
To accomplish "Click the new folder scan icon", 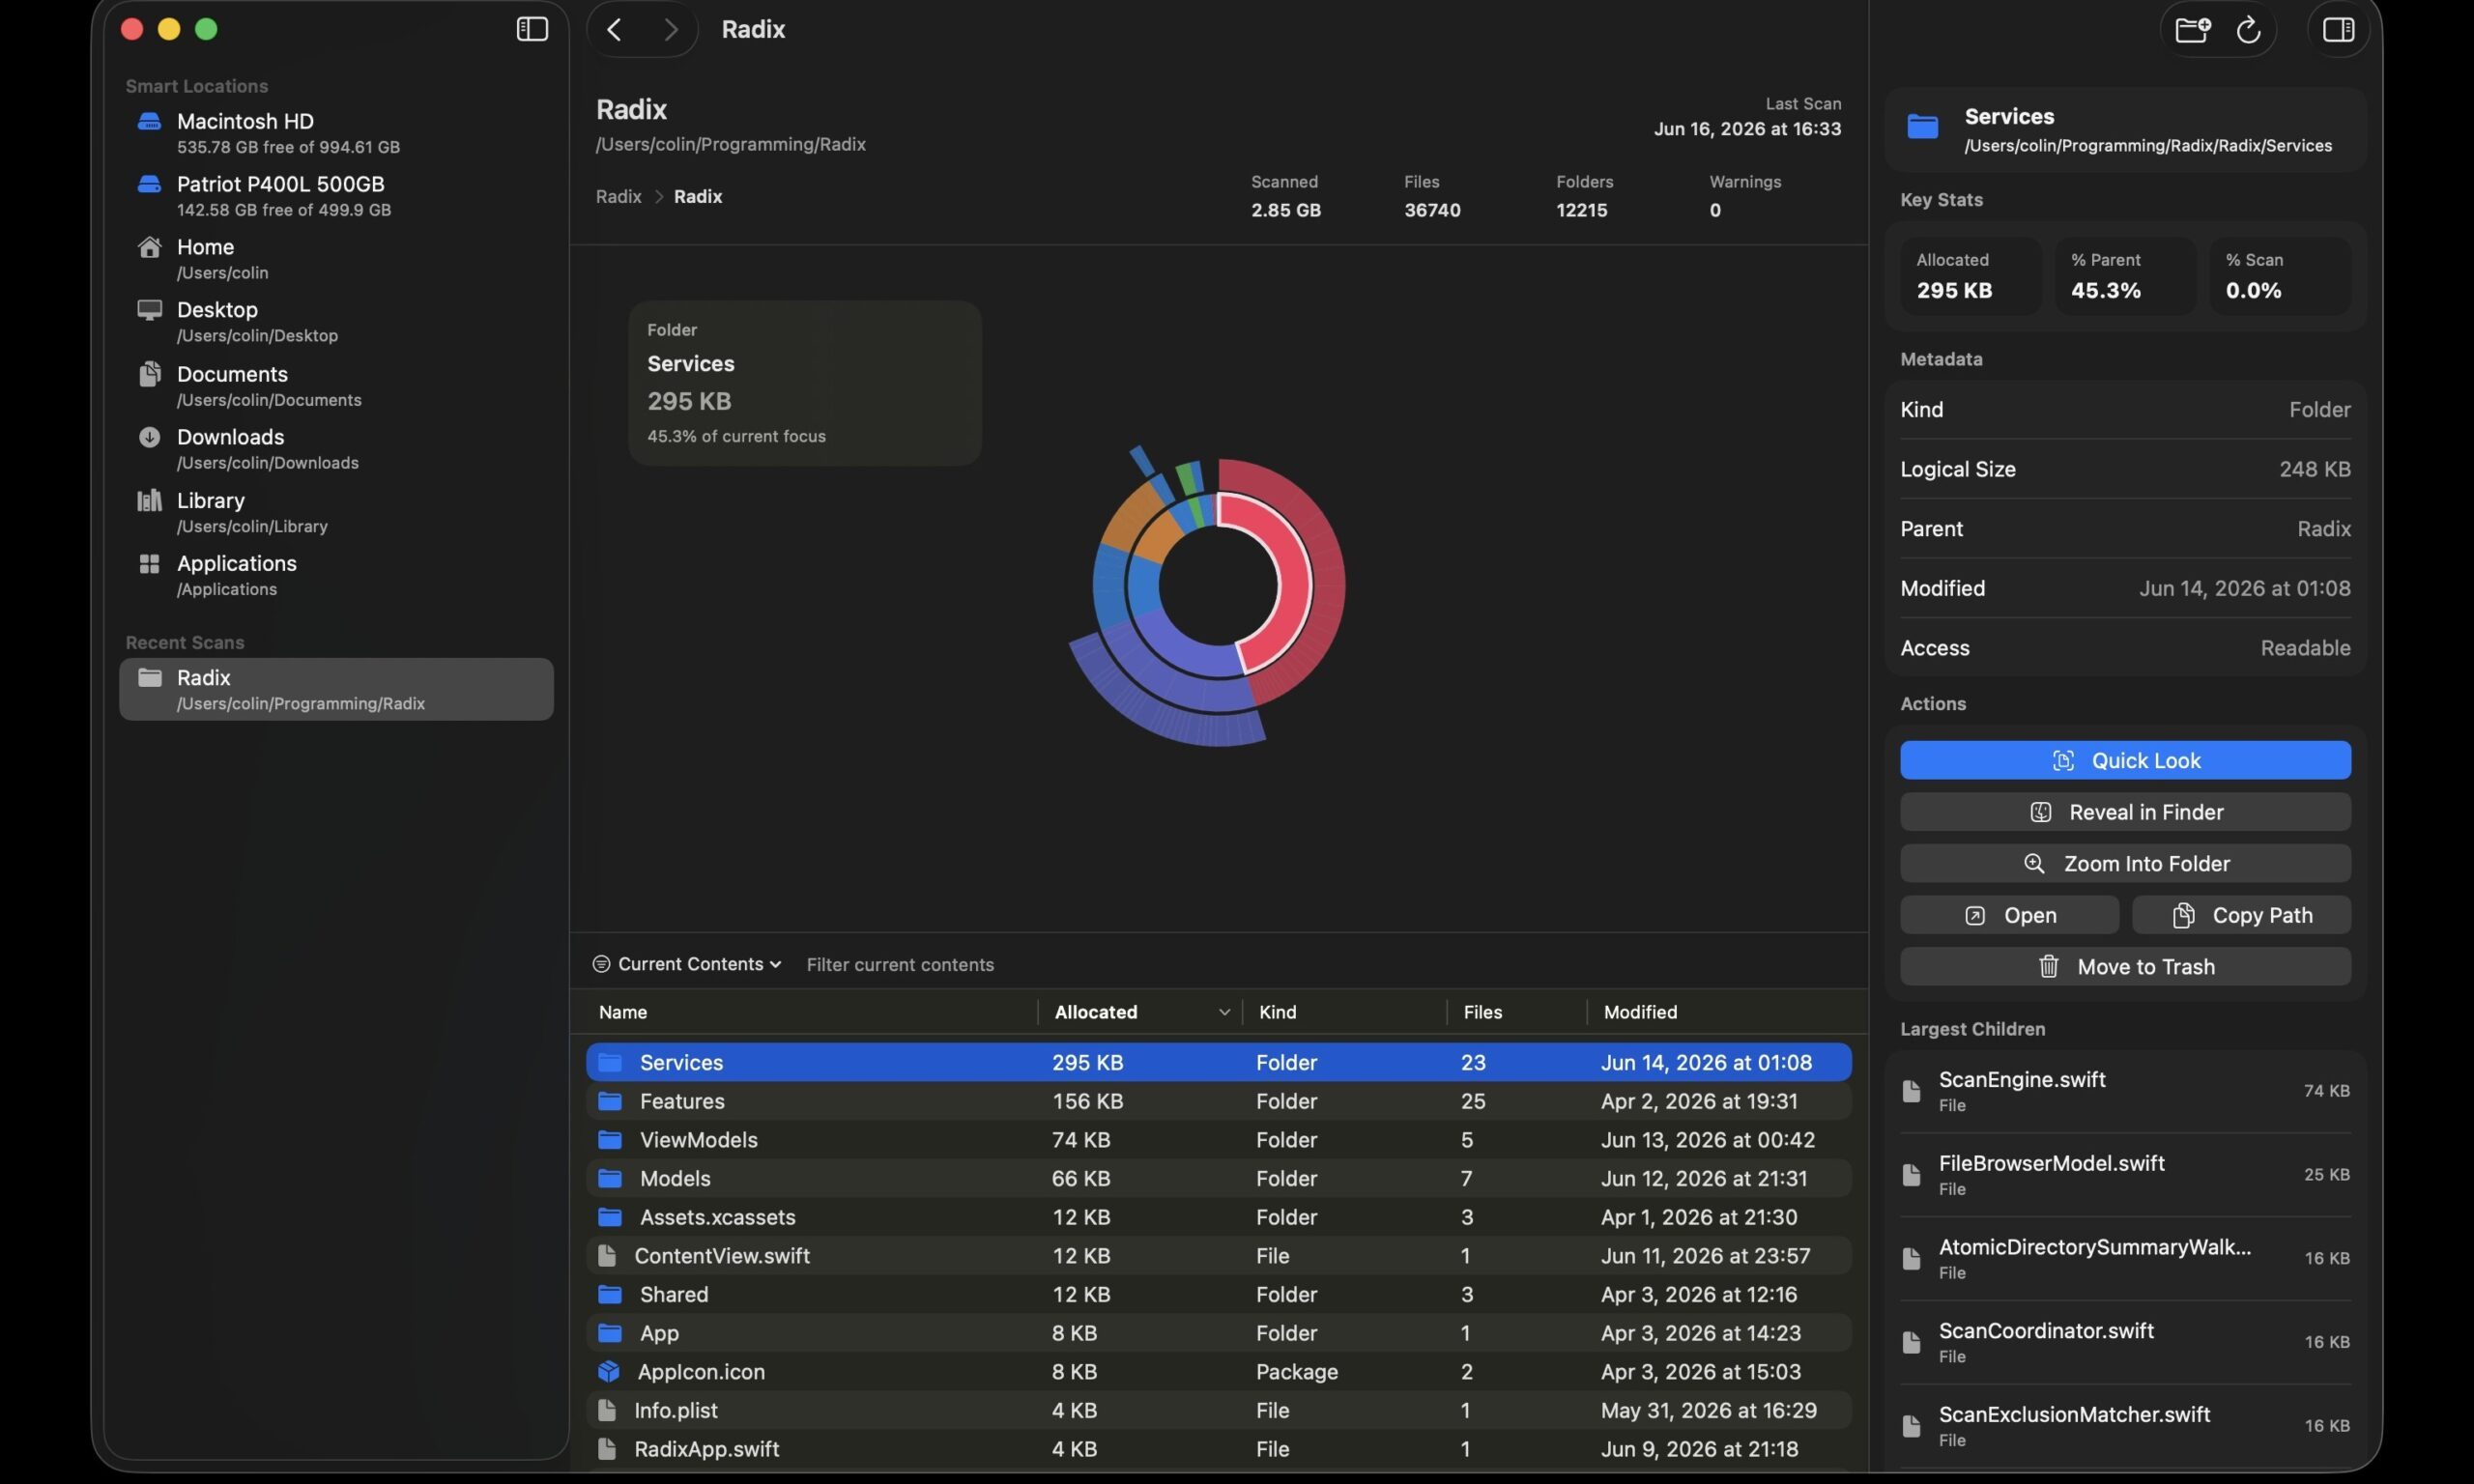I will point(2191,29).
